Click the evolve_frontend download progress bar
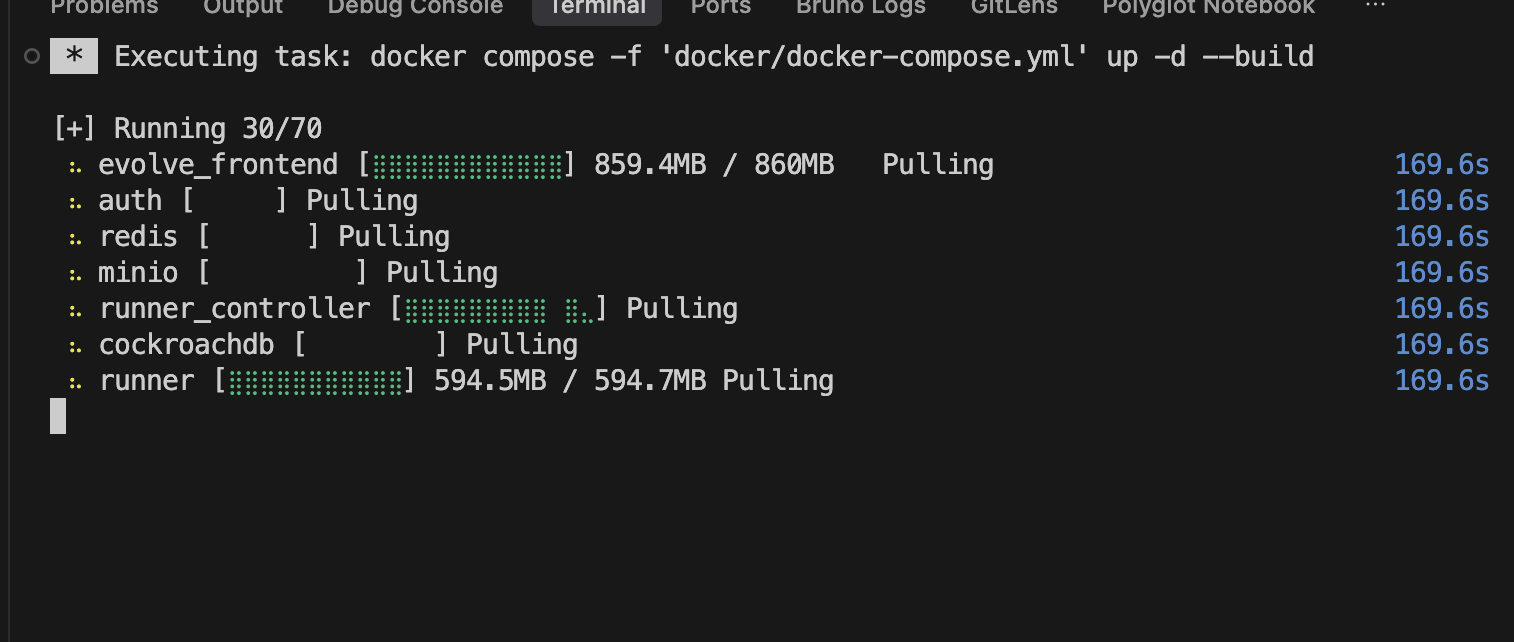1514x642 pixels. 466,165
